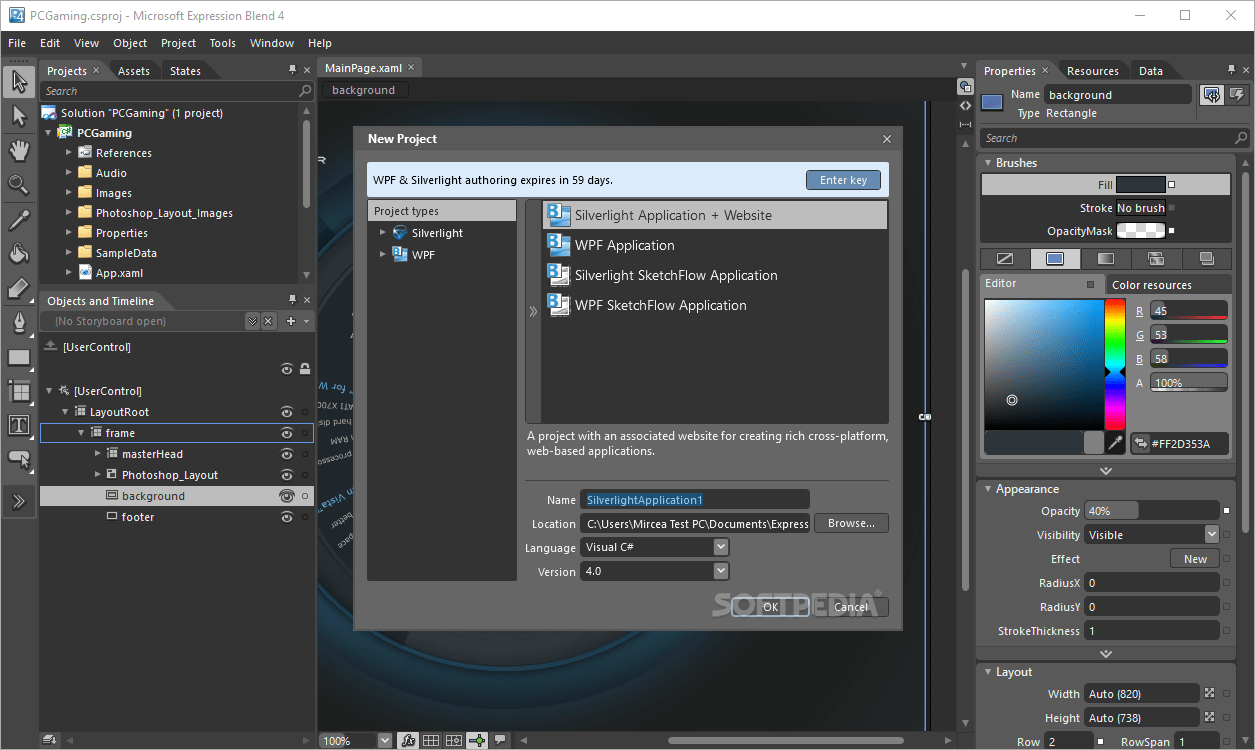This screenshot has height=750, width=1255.
Task: Open the Color resources tab
Action: [1152, 285]
